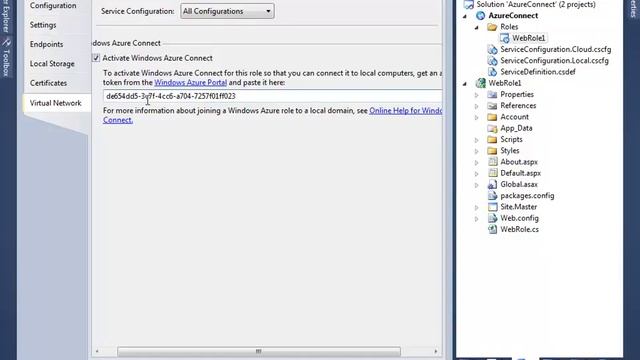Click the scrollbar right arrow
Image resolution: width=640 pixels, height=360 pixels.
pos(436,351)
